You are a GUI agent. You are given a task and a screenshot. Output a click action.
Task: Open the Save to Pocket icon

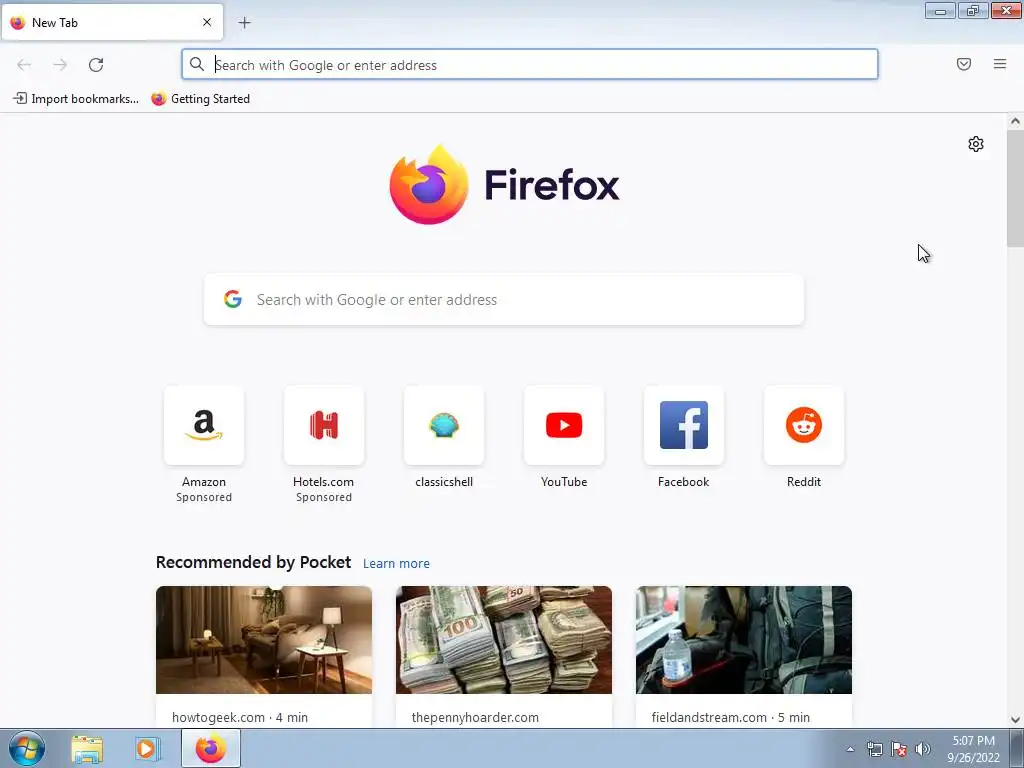(x=964, y=64)
